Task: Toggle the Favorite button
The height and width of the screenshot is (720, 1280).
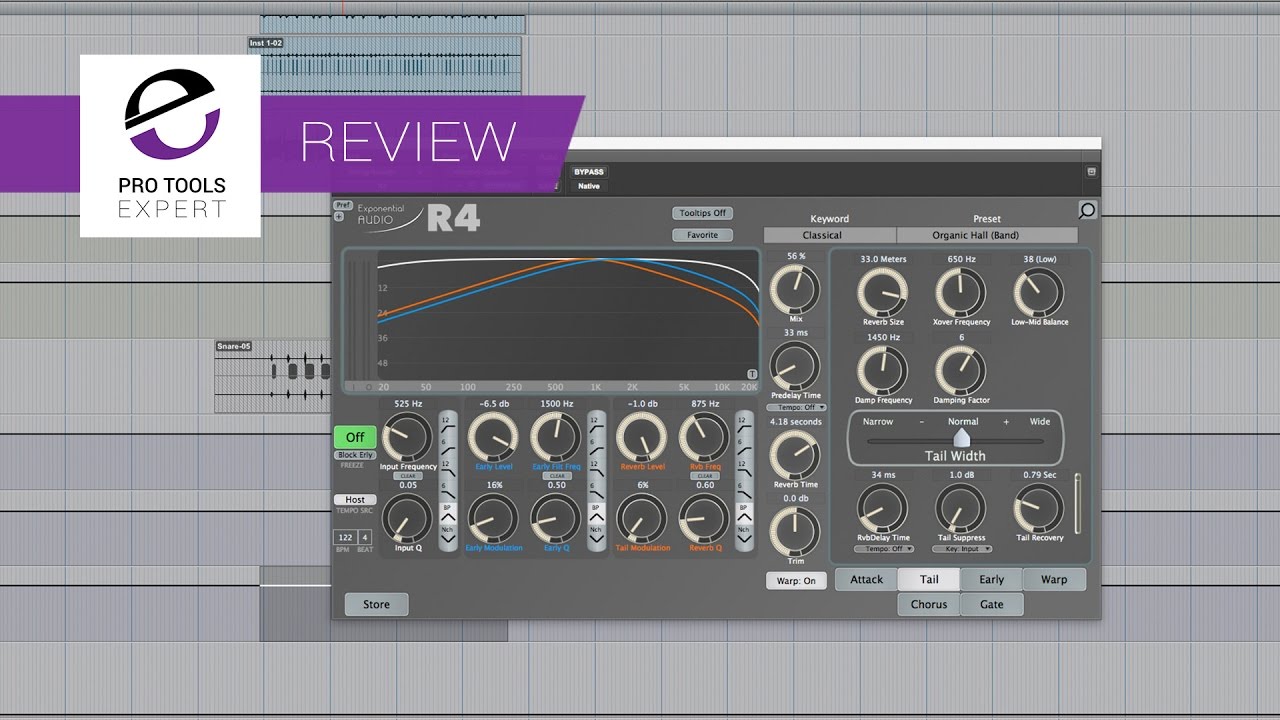Action: pyautogui.click(x=702, y=235)
